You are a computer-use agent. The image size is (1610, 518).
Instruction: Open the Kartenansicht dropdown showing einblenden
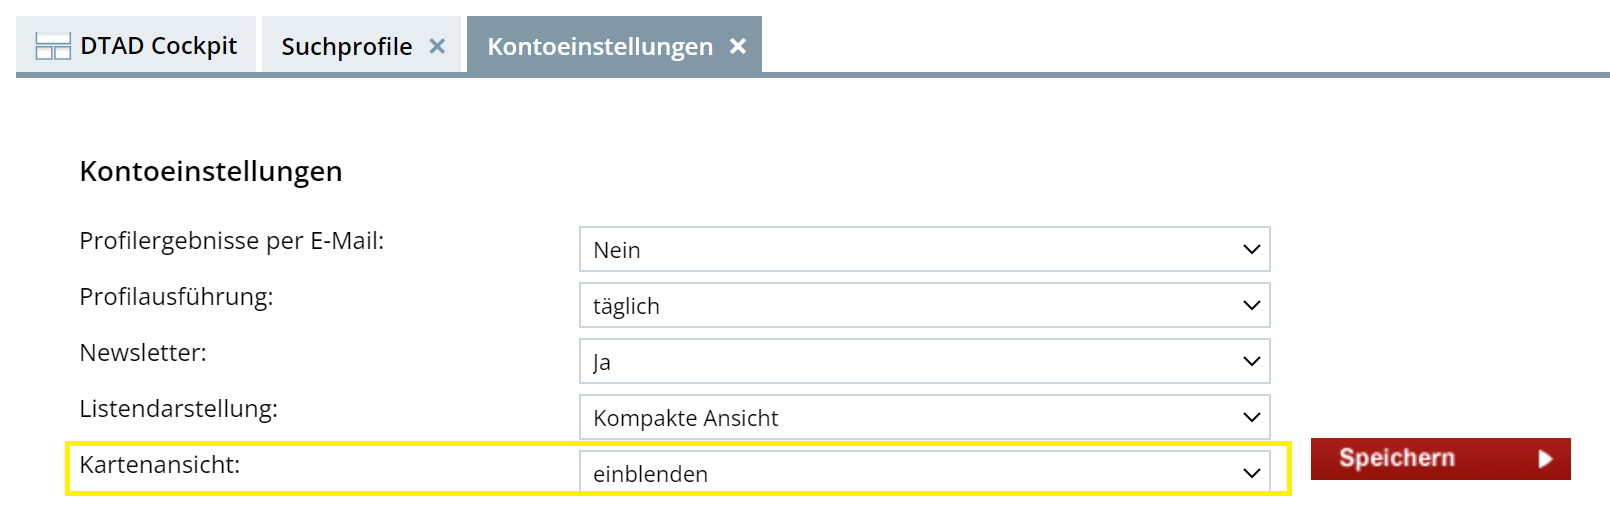(925, 472)
